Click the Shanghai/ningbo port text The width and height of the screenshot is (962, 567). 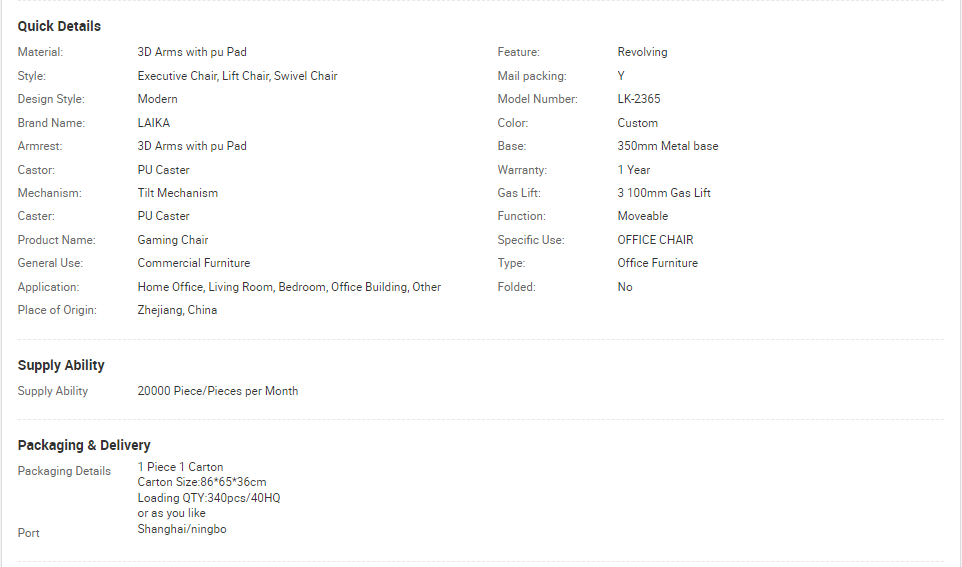pos(182,529)
